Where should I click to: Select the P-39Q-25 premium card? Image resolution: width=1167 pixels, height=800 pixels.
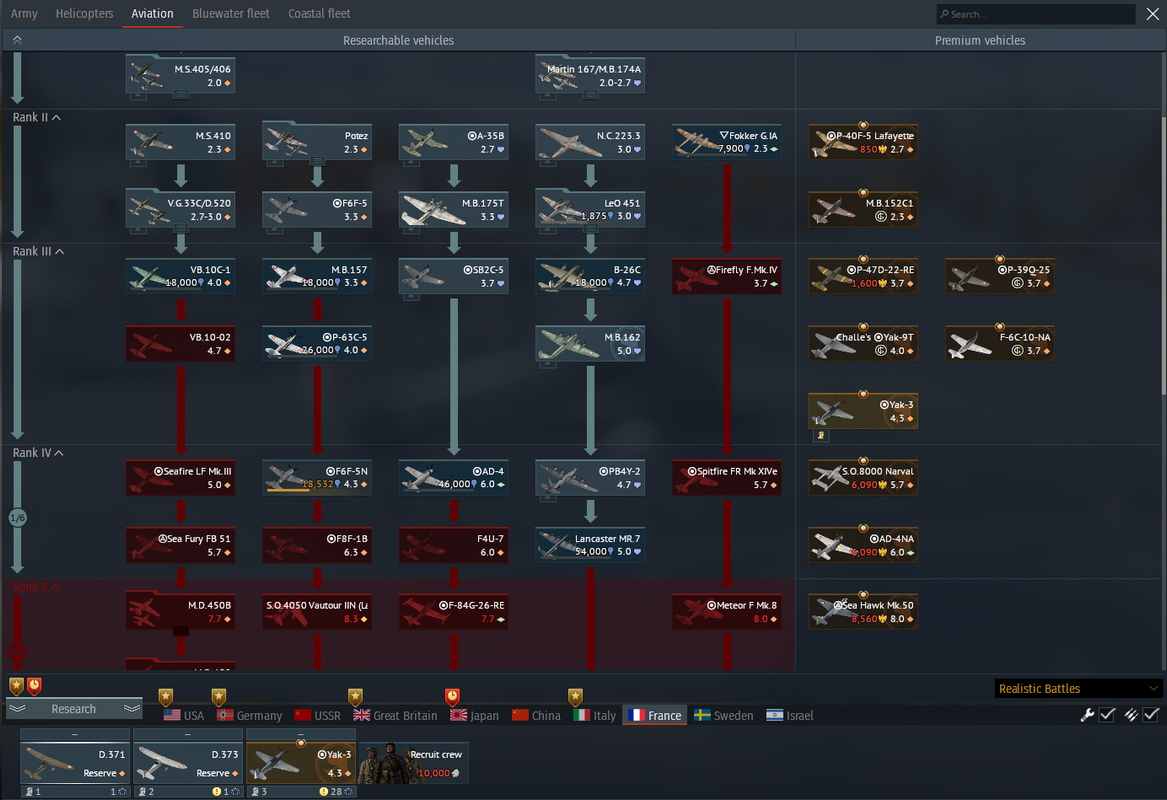(1000, 276)
